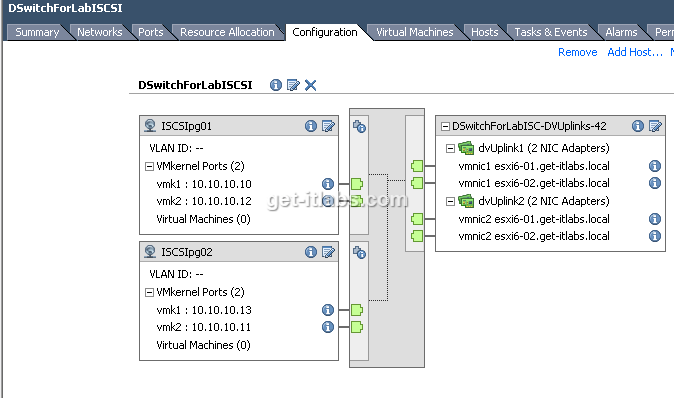This screenshot has height=398, width=674.
Task: View info for vmnic2 esxi6-02
Action: (655, 236)
